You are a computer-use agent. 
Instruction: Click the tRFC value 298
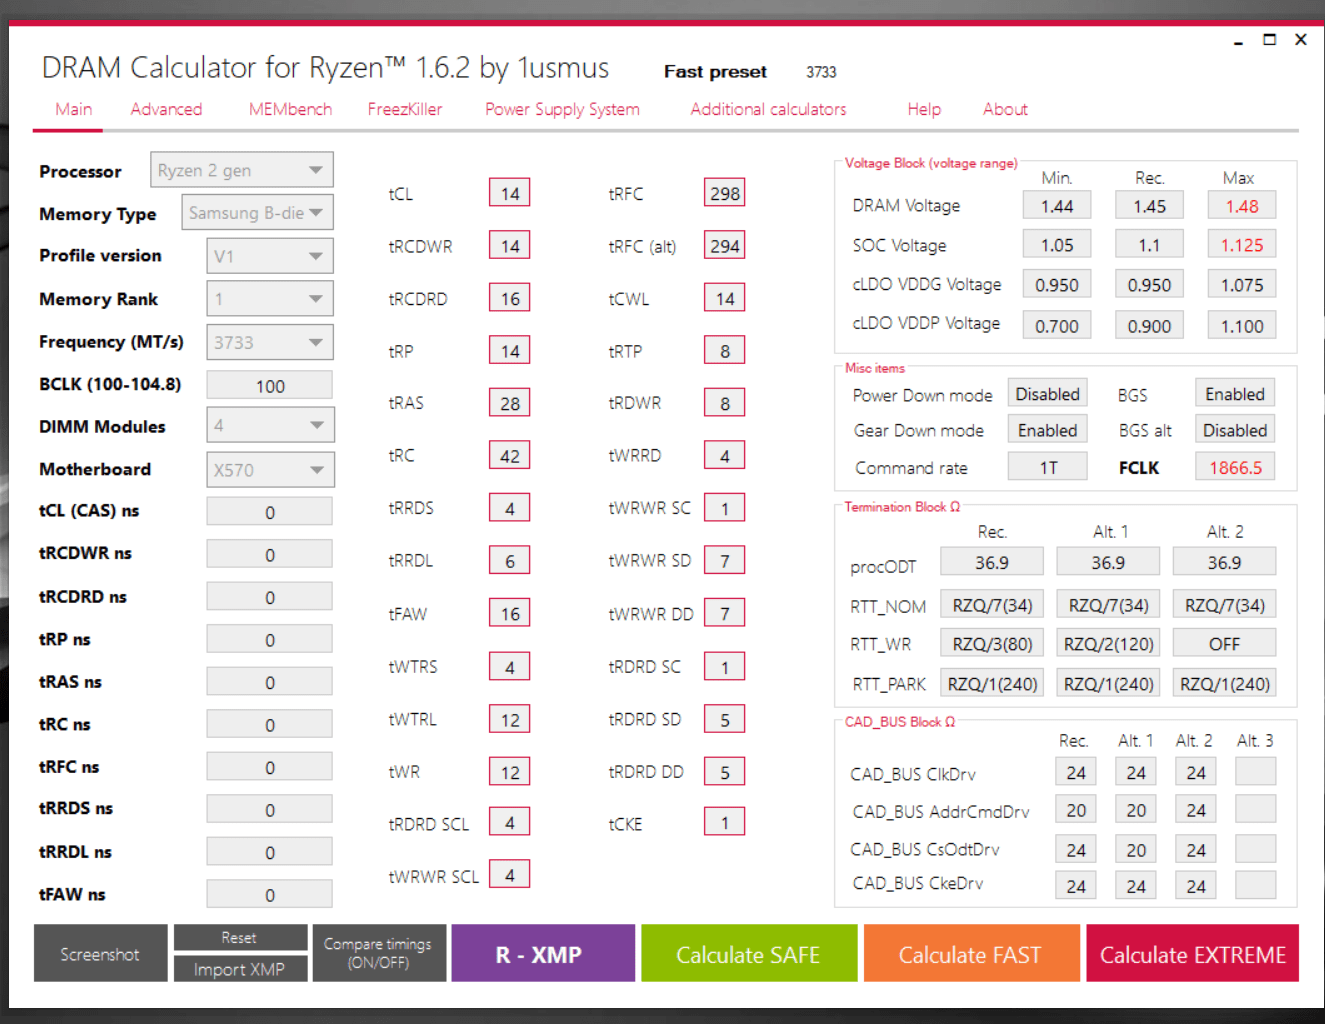[x=725, y=193]
